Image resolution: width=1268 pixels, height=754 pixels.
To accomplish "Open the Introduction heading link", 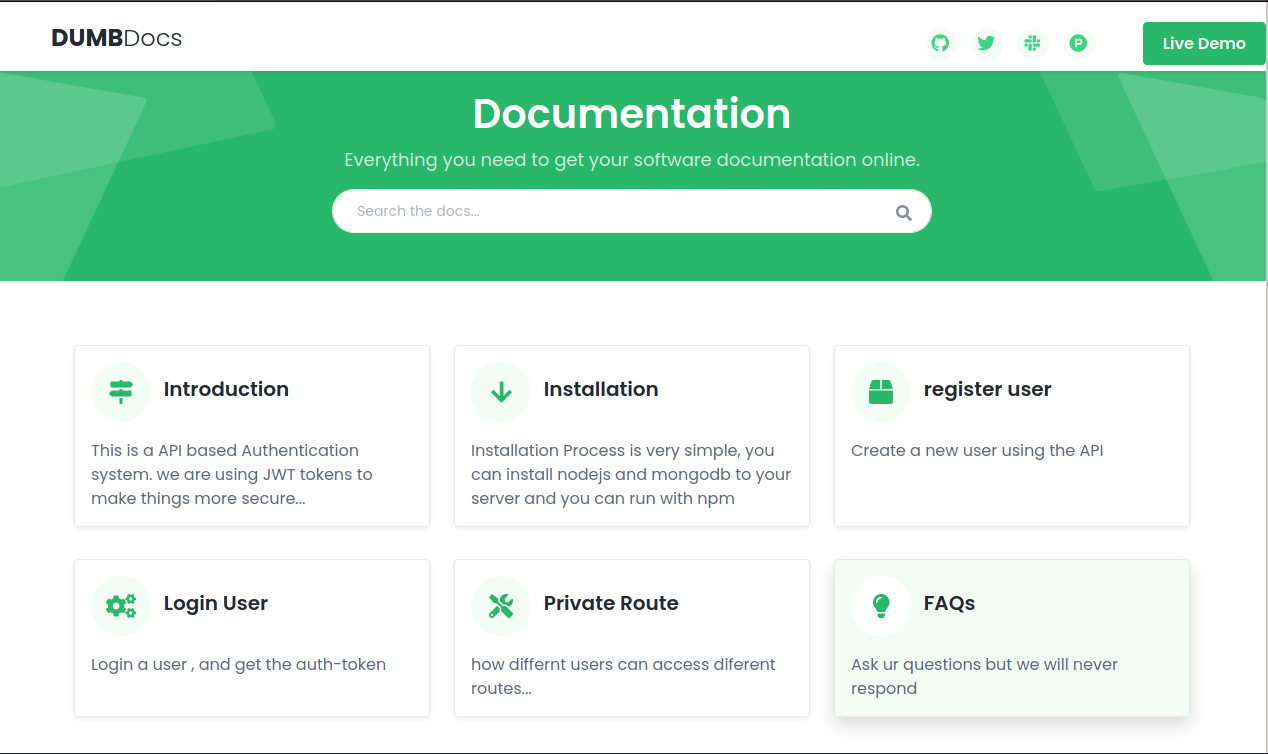I will [226, 390].
